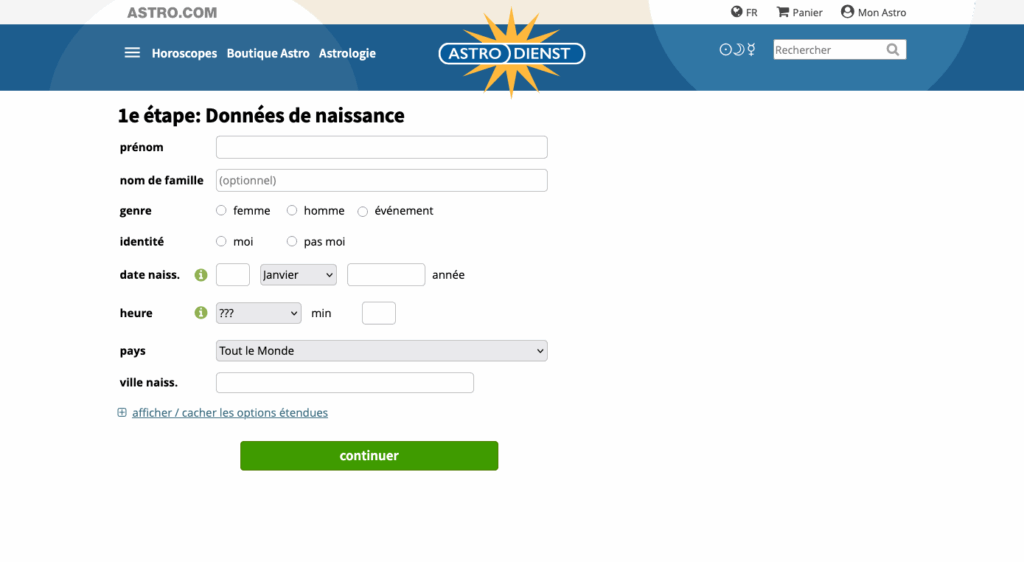Open the month dropdown showing Janvier
The width and height of the screenshot is (1024, 562).
coord(298,275)
